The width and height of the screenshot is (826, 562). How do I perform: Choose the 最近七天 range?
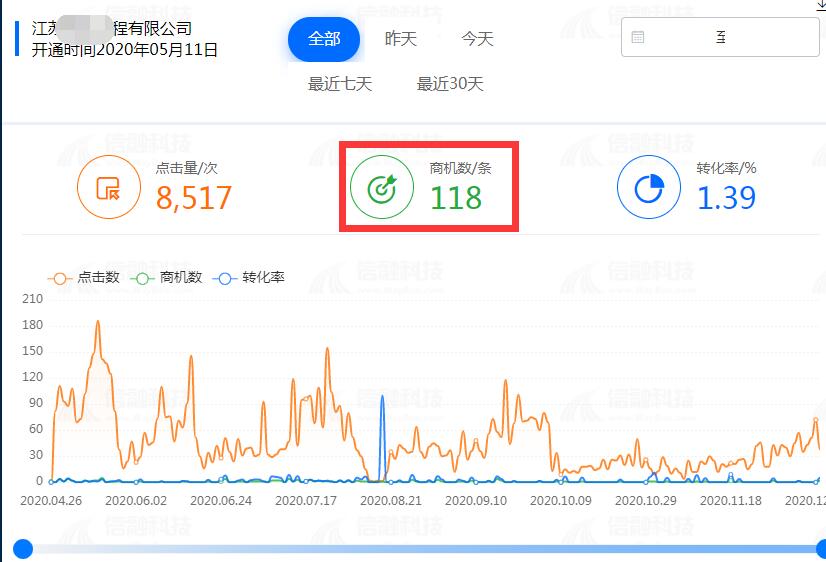point(340,84)
